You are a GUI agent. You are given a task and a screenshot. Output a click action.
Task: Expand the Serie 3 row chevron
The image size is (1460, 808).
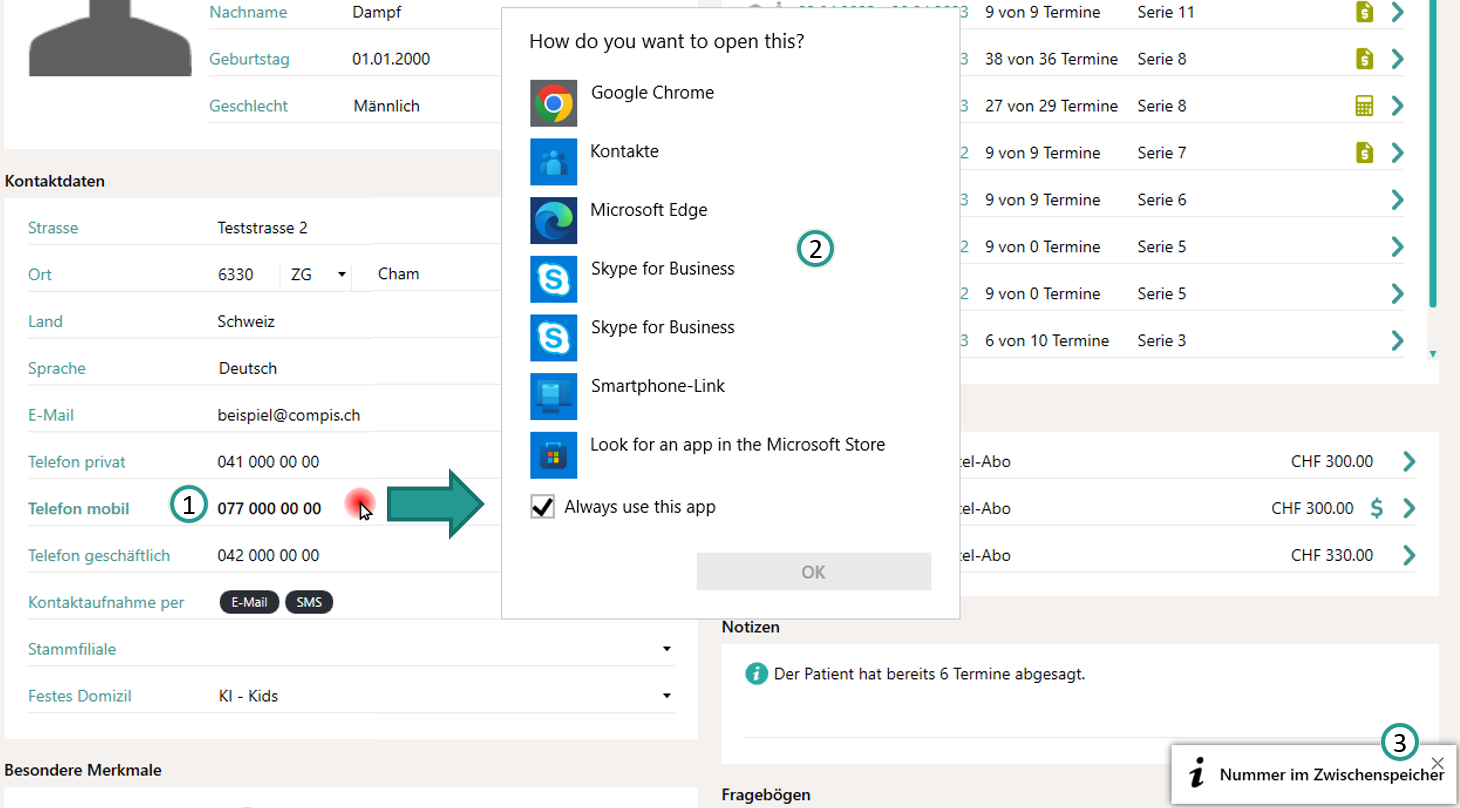(1398, 341)
